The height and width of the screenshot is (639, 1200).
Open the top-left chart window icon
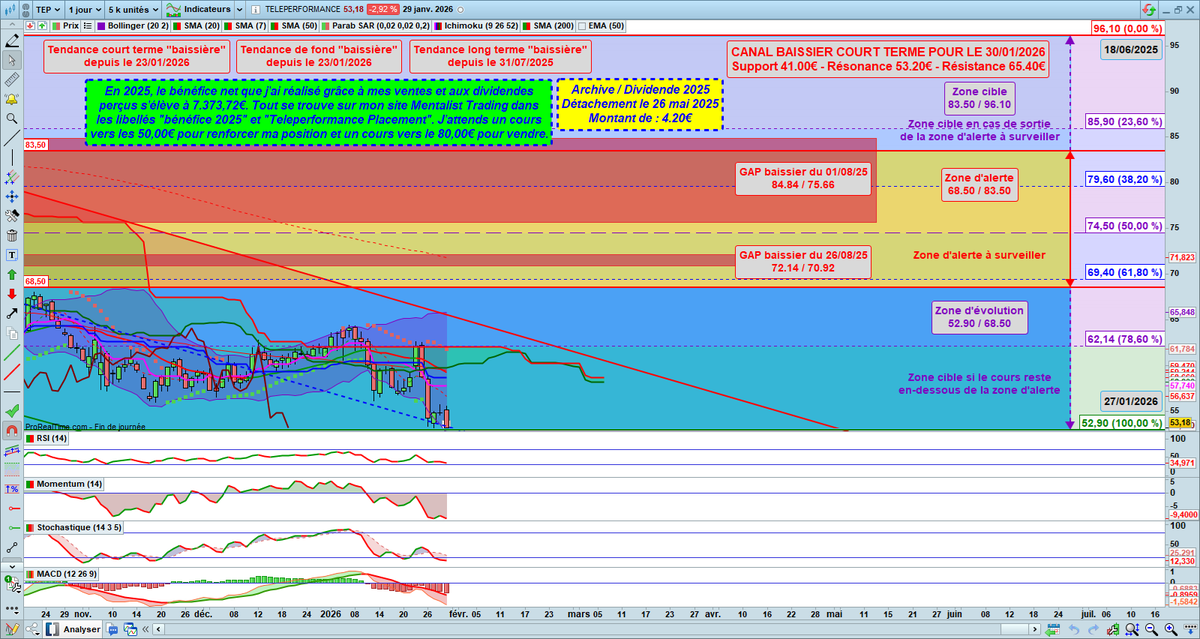(x=9, y=9)
